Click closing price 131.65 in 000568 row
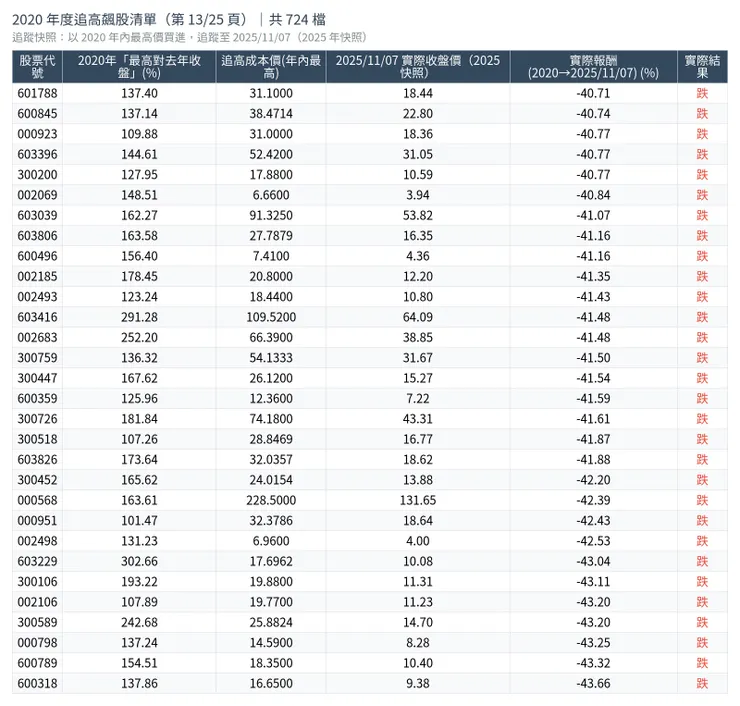Image resolution: width=740 pixels, height=706 pixels. click(x=418, y=500)
